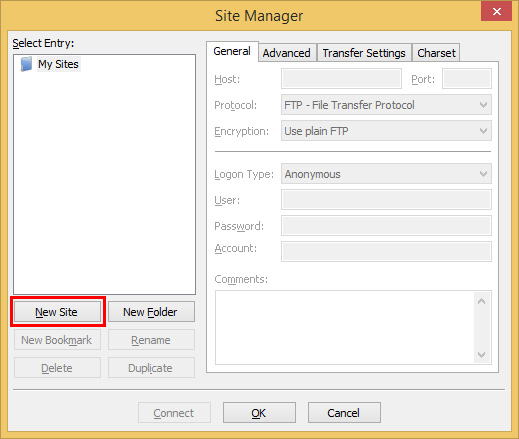
Task: Click the New Folder button
Action: coord(151,312)
